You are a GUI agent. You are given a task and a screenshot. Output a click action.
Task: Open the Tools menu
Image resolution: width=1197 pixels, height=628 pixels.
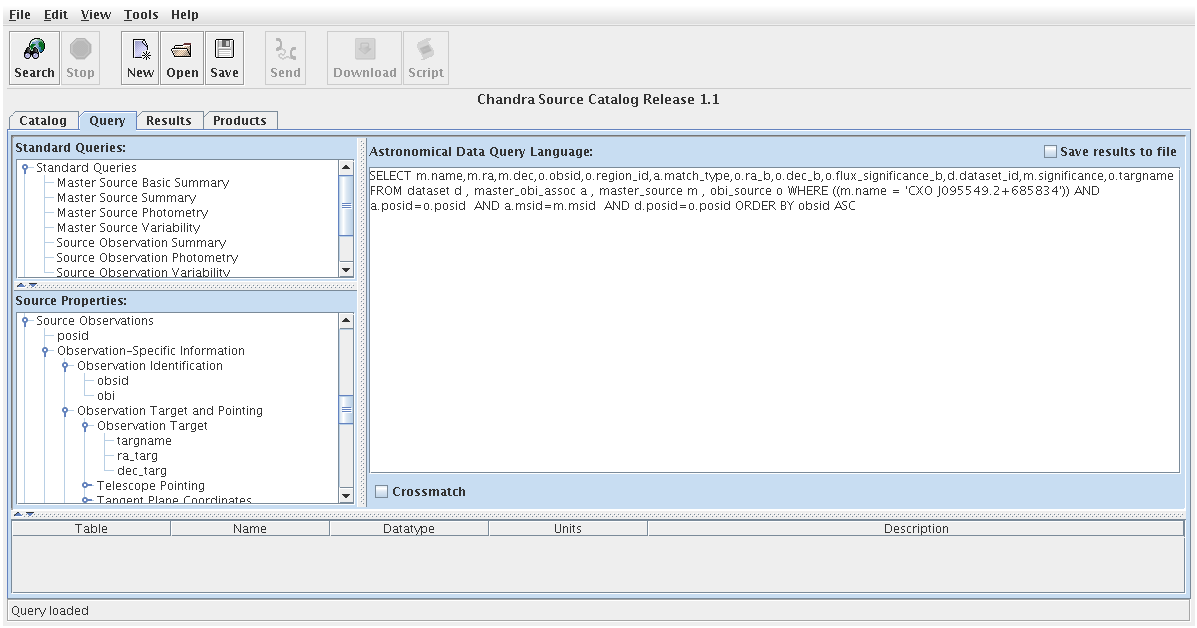tap(141, 15)
